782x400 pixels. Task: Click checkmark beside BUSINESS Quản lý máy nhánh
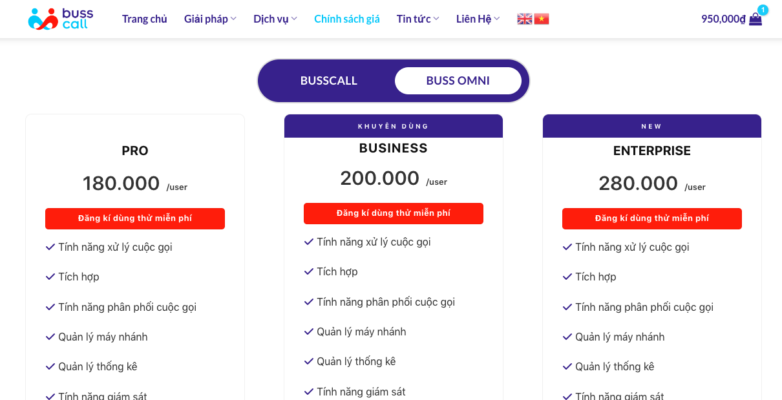[x=309, y=332]
